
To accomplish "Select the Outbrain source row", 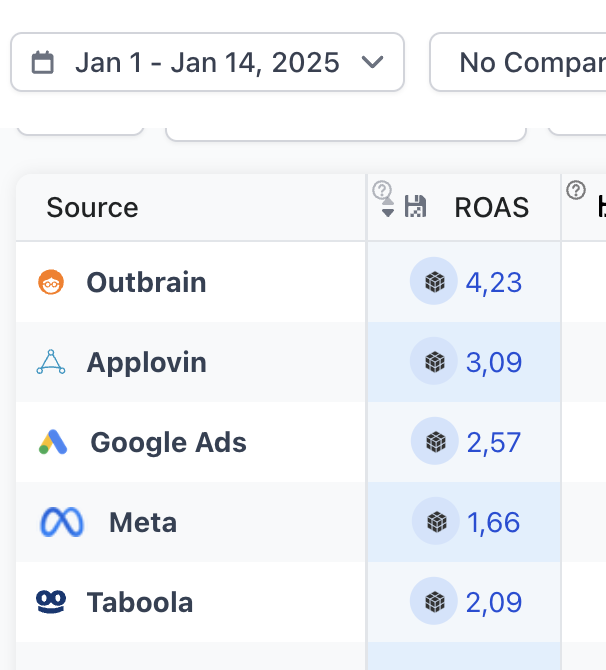I will click(191, 282).
